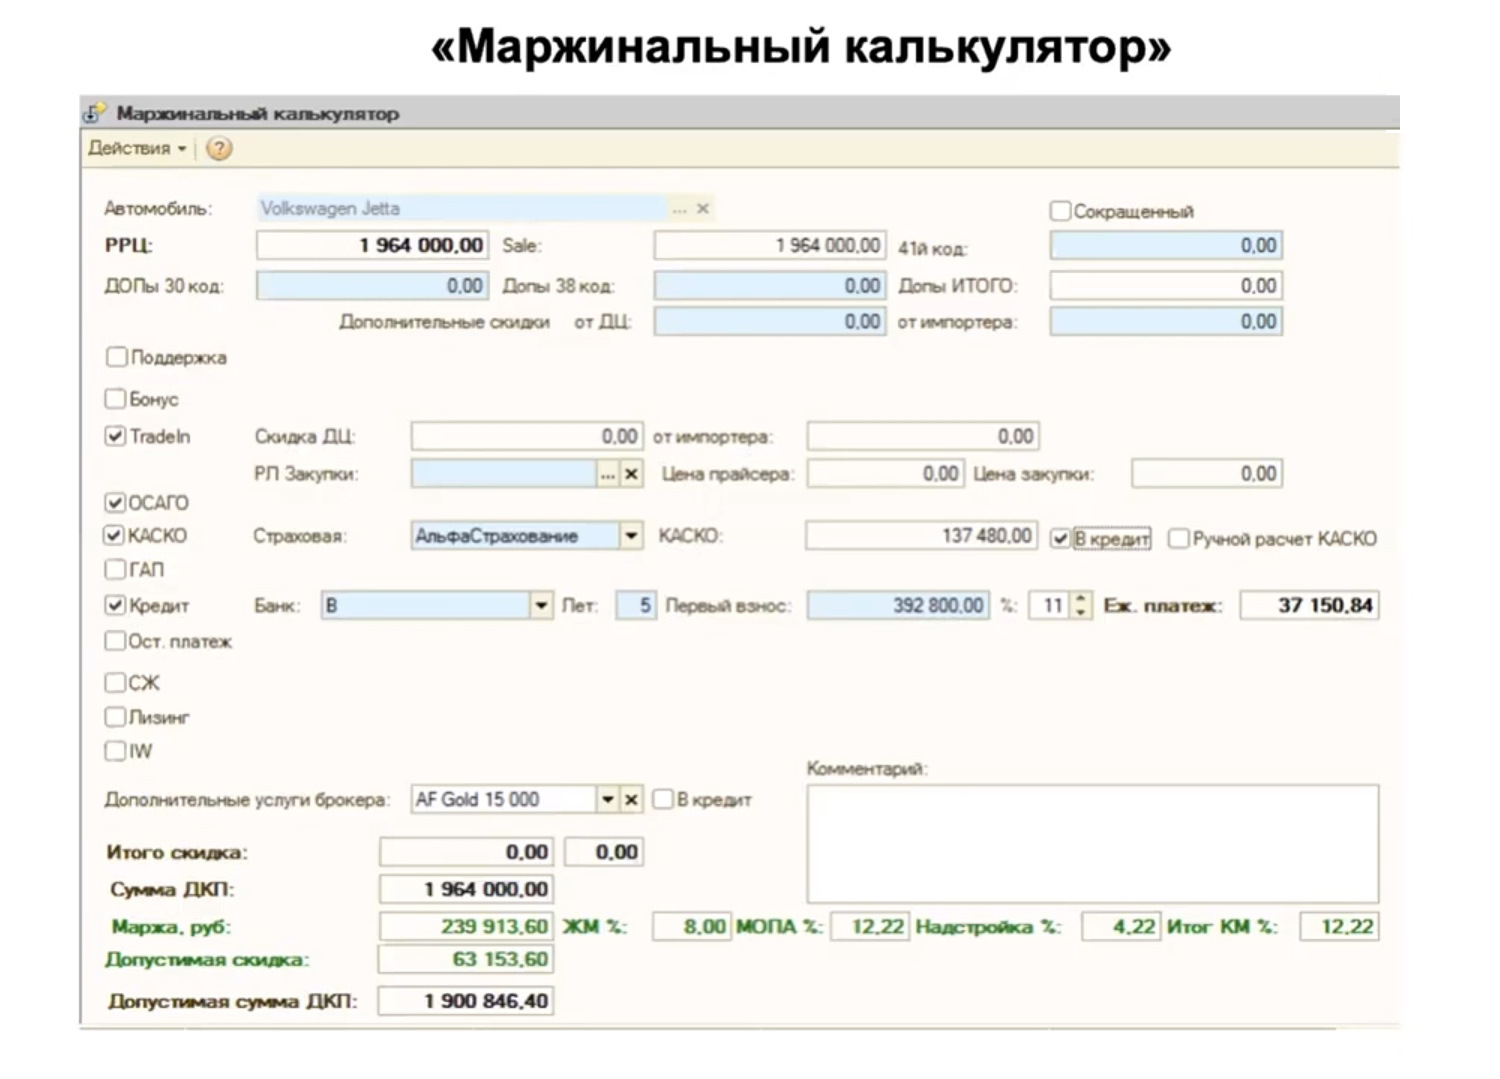Expand the Страховая dropdown list
Viewport: 1500px width, 1079px height.
tap(631, 536)
